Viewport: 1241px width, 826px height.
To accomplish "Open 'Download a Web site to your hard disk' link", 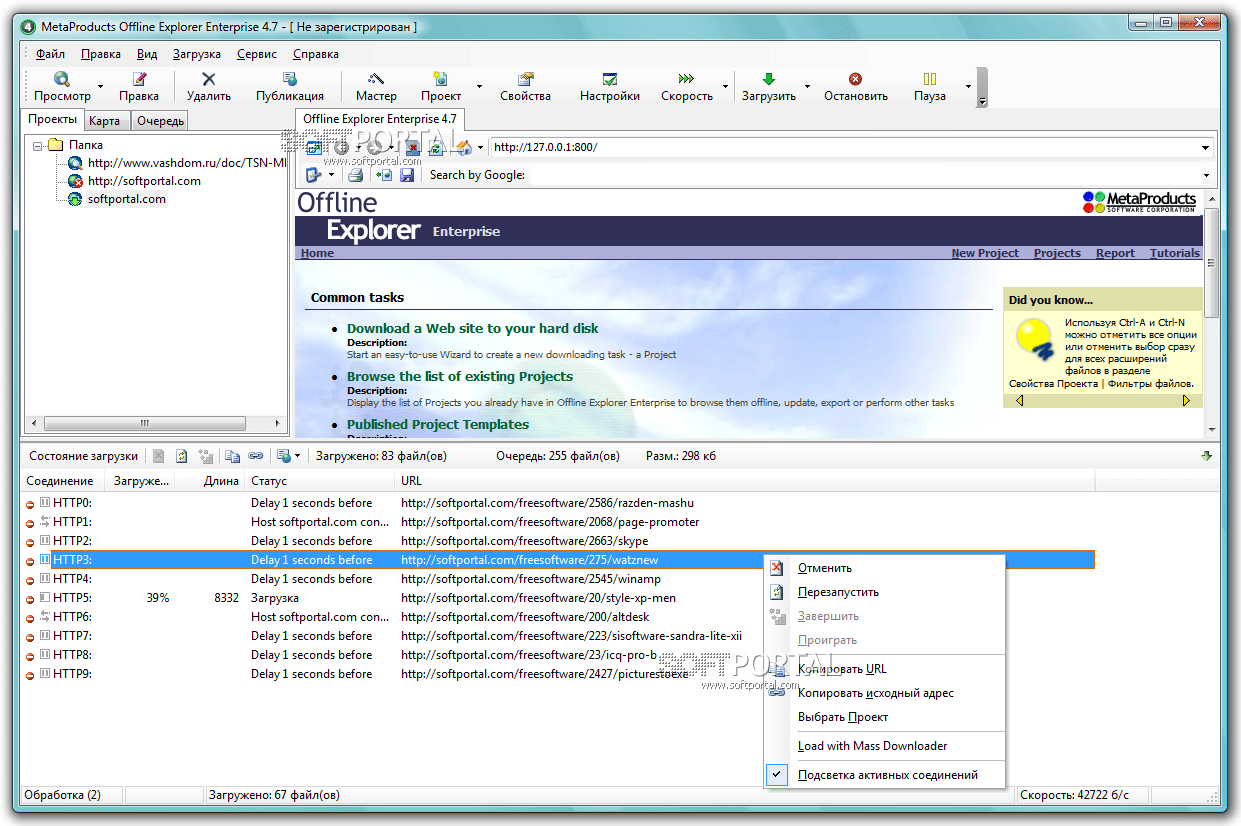I will pyautogui.click(x=472, y=328).
